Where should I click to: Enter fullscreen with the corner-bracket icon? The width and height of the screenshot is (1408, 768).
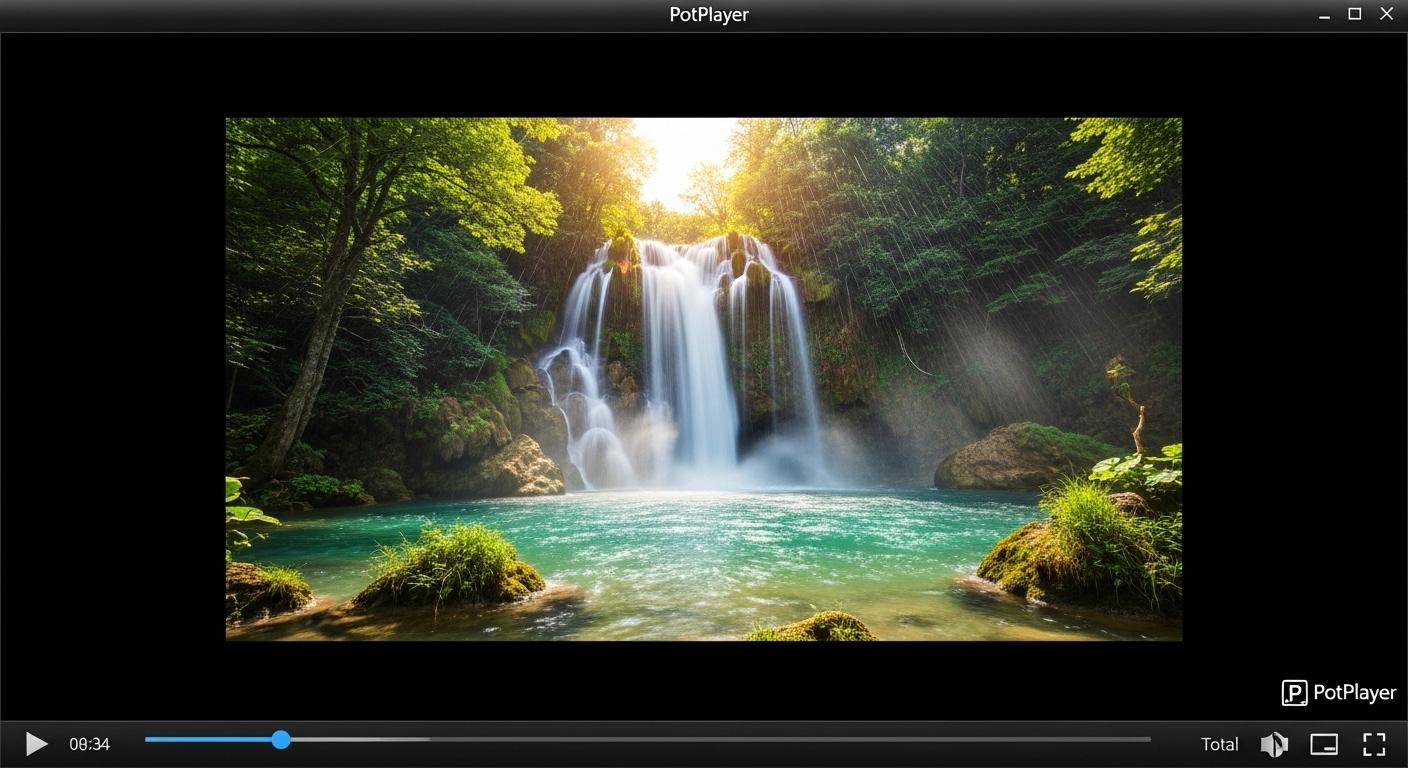[x=1374, y=744]
